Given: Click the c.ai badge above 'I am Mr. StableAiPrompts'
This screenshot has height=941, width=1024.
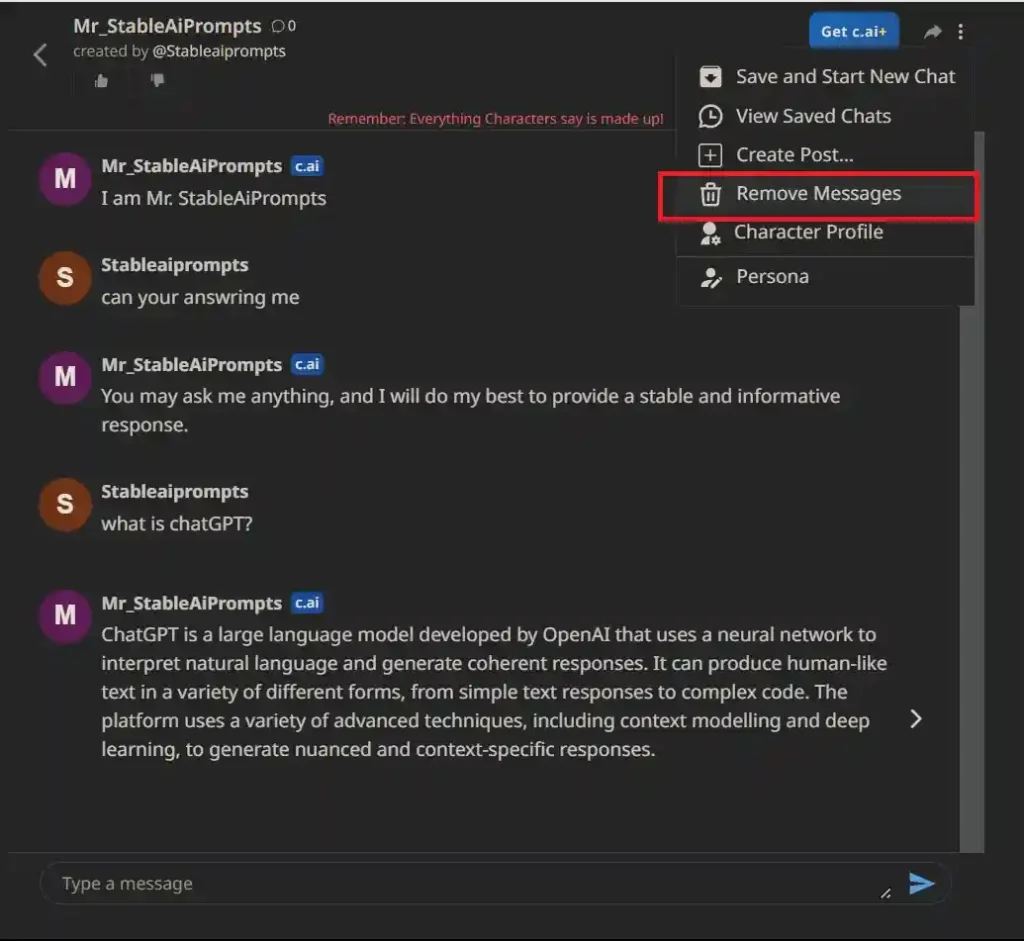Looking at the screenshot, I should coord(307,166).
